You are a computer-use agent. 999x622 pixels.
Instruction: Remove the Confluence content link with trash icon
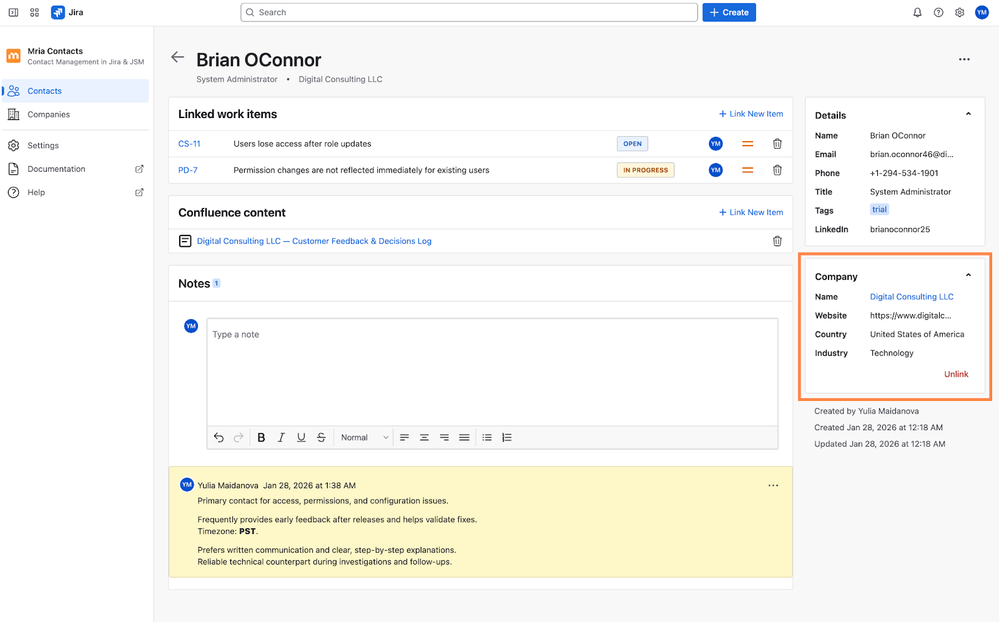(x=777, y=241)
